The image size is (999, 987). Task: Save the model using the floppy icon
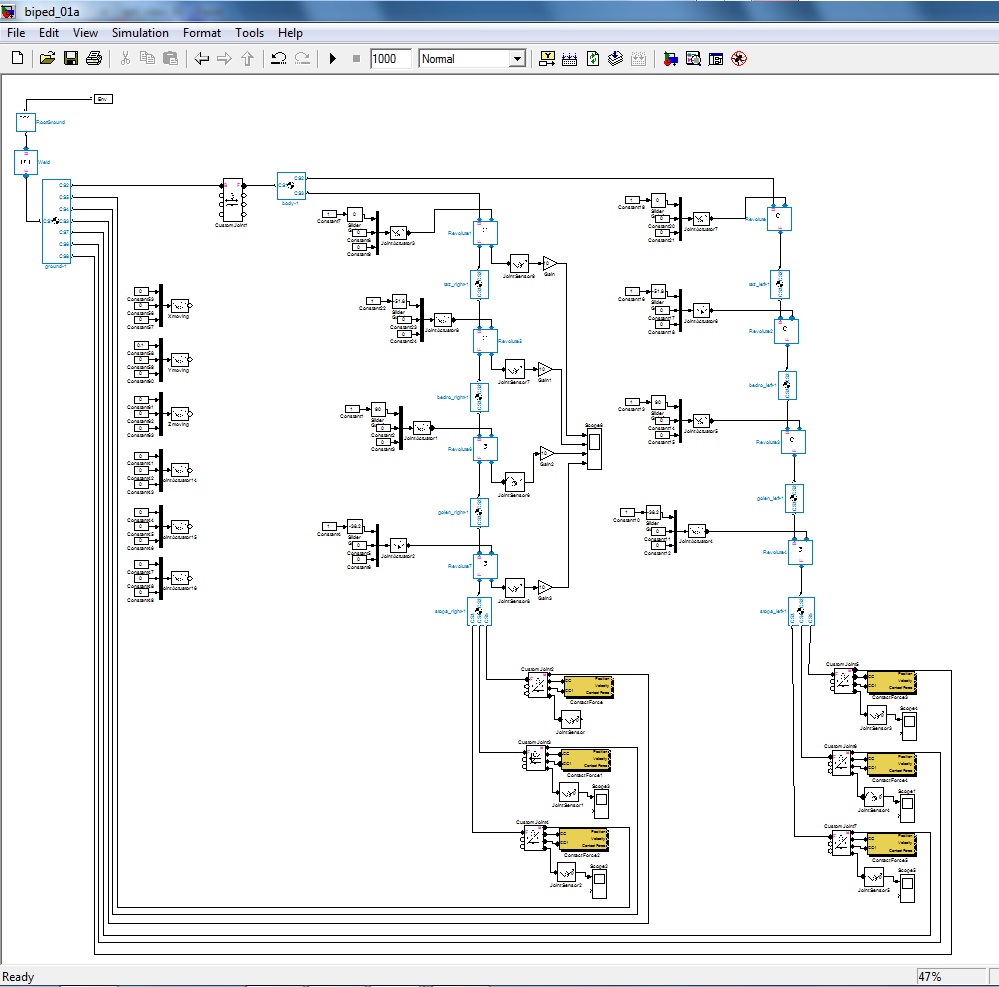[x=71, y=59]
